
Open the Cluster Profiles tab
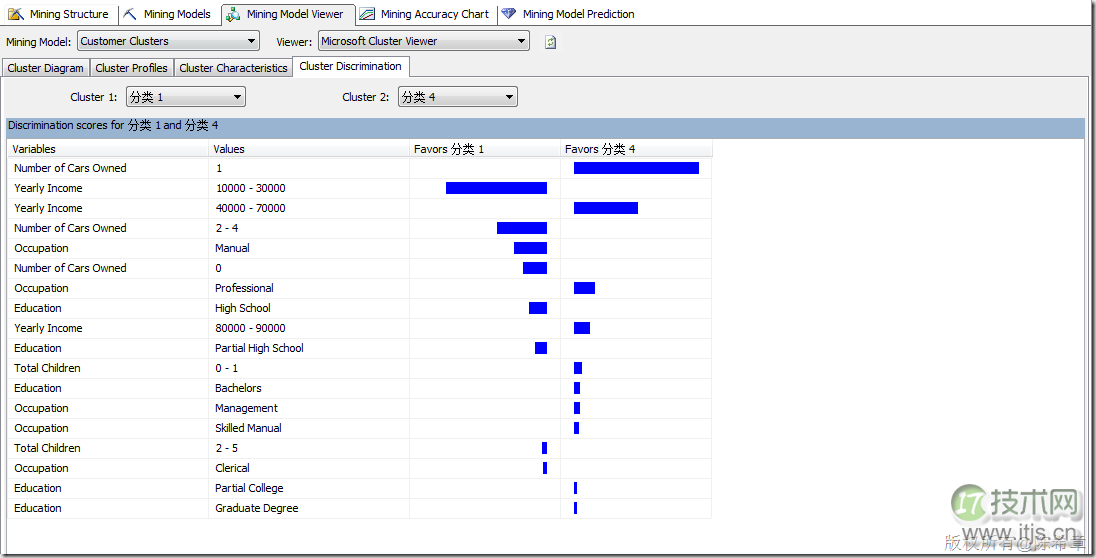tap(131, 68)
